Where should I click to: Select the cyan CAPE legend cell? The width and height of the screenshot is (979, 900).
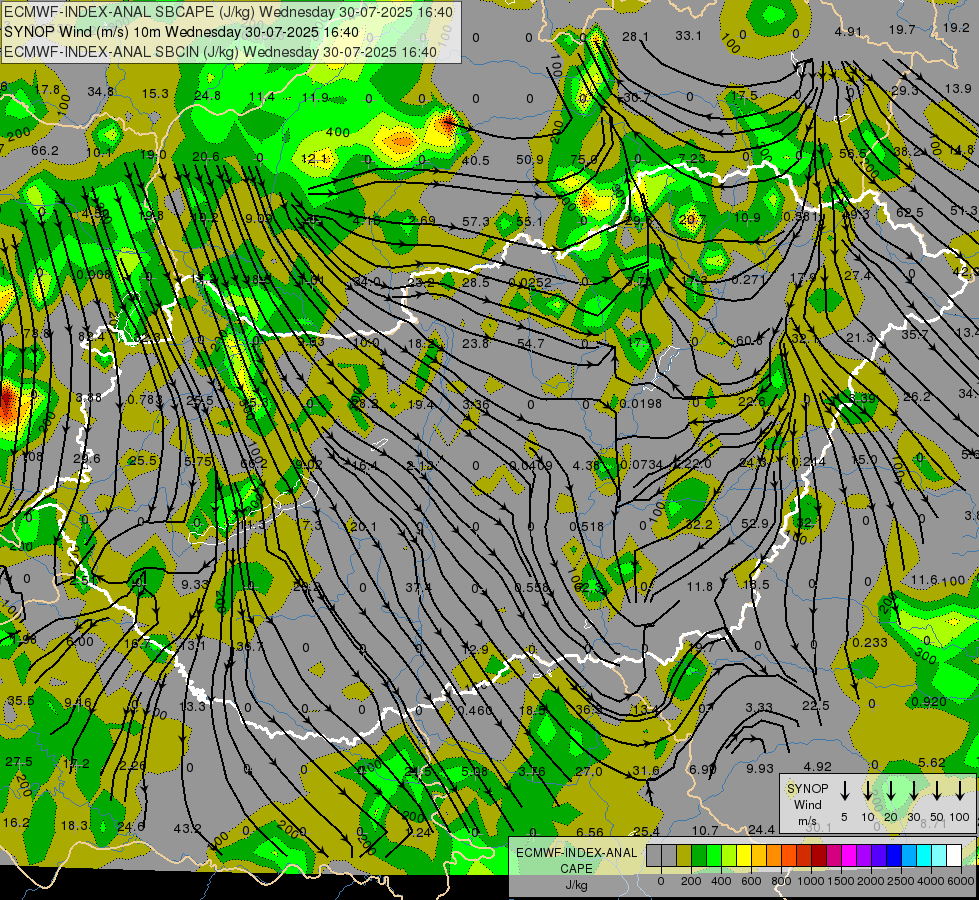[x=924, y=856]
